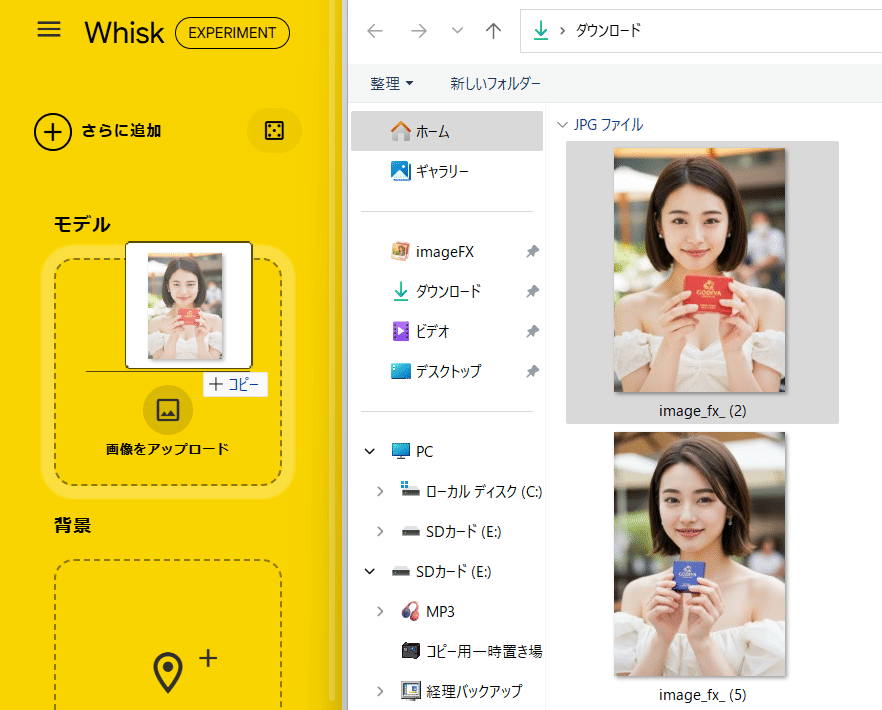Click the さらに追加 plus icon

pos(53,131)
